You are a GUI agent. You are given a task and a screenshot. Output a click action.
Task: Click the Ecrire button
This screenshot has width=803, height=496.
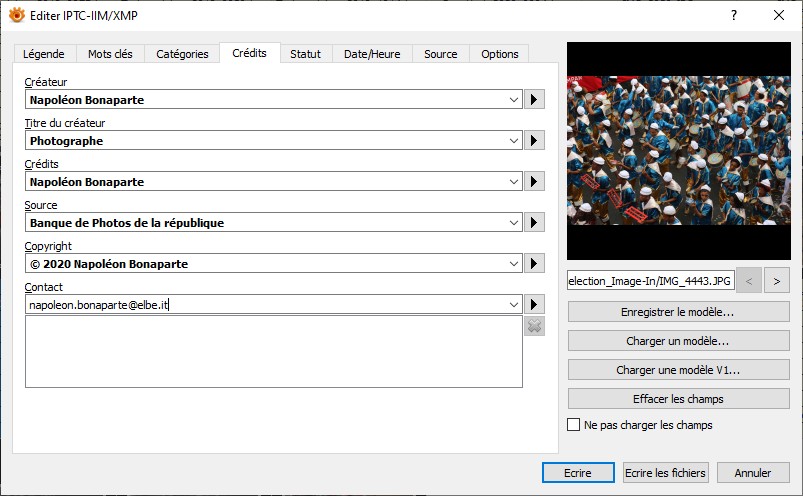coord(577,473)
